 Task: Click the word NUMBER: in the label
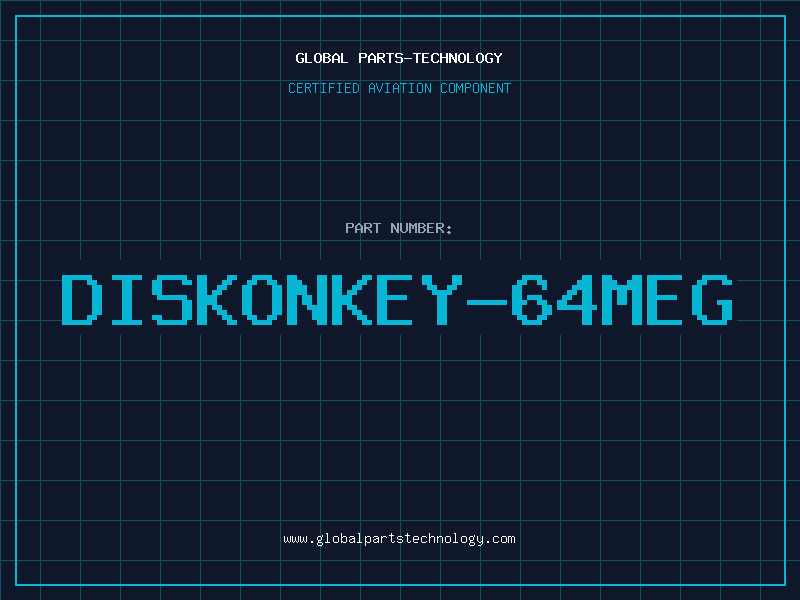(421, 228)
